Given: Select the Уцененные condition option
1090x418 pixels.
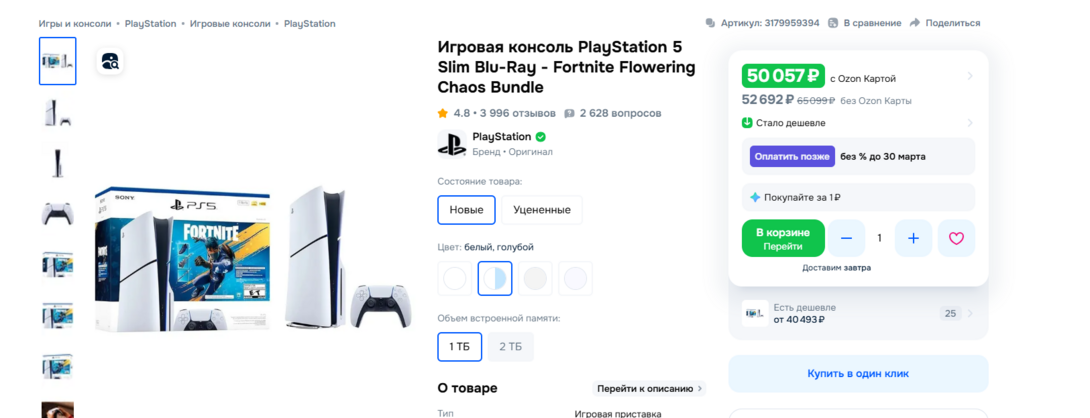Looking at the screenshot, I should (x=541, y=210).
